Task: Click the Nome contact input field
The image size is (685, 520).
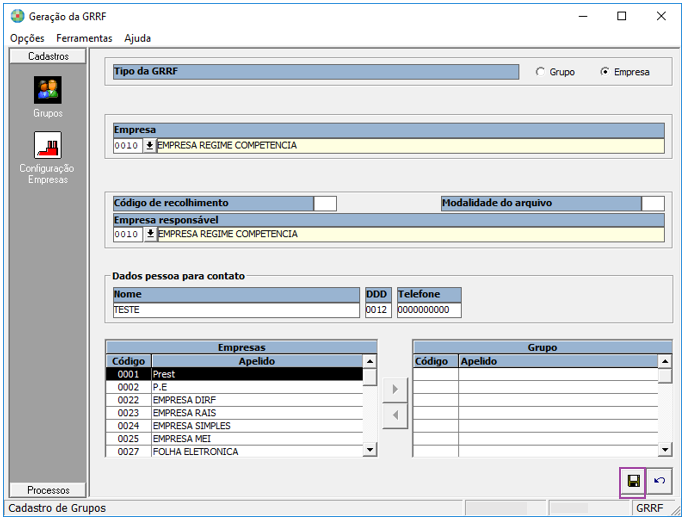Action: [x=235, y=310]
